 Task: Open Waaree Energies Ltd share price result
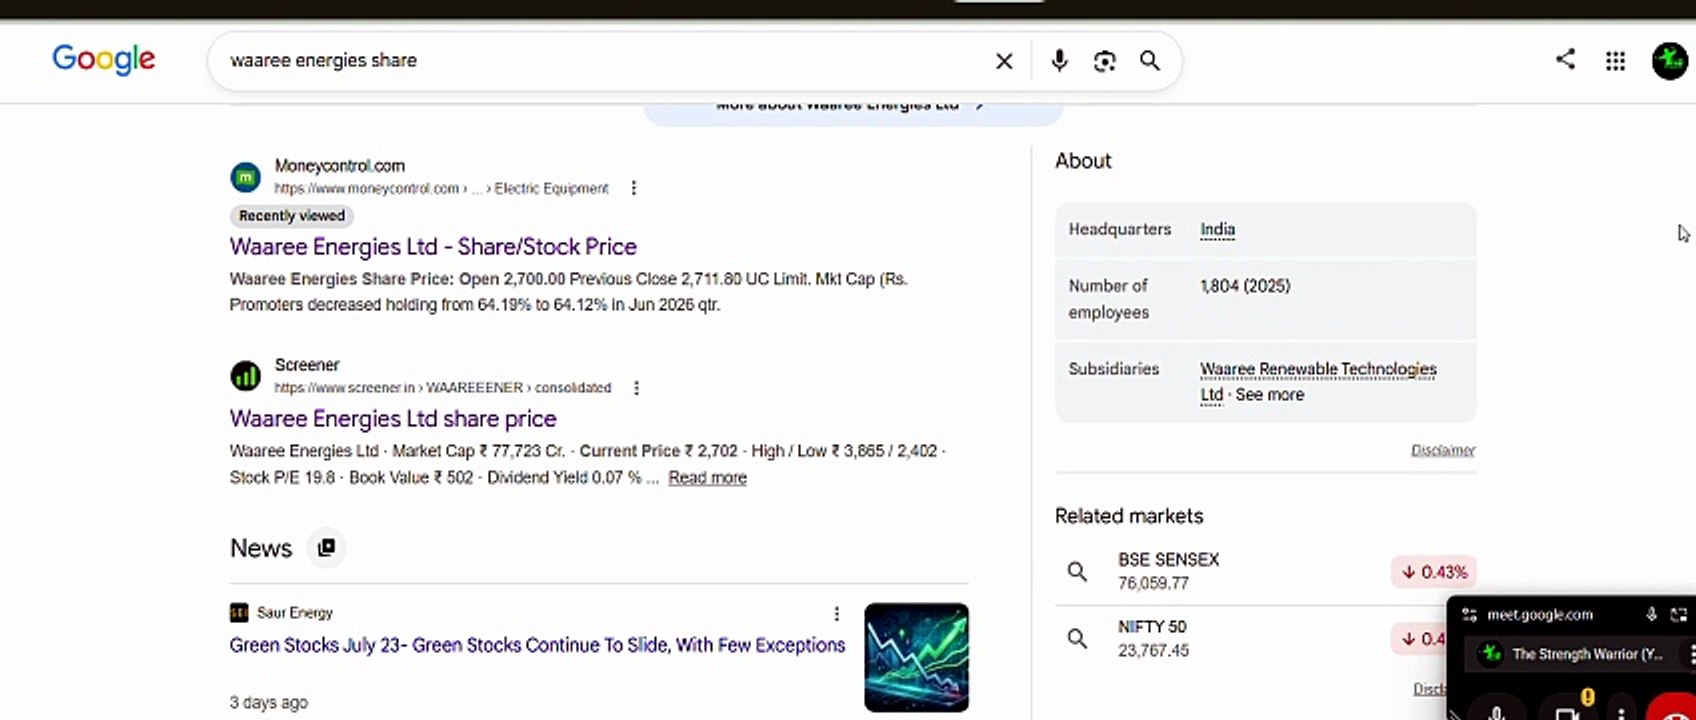point(393,419)
